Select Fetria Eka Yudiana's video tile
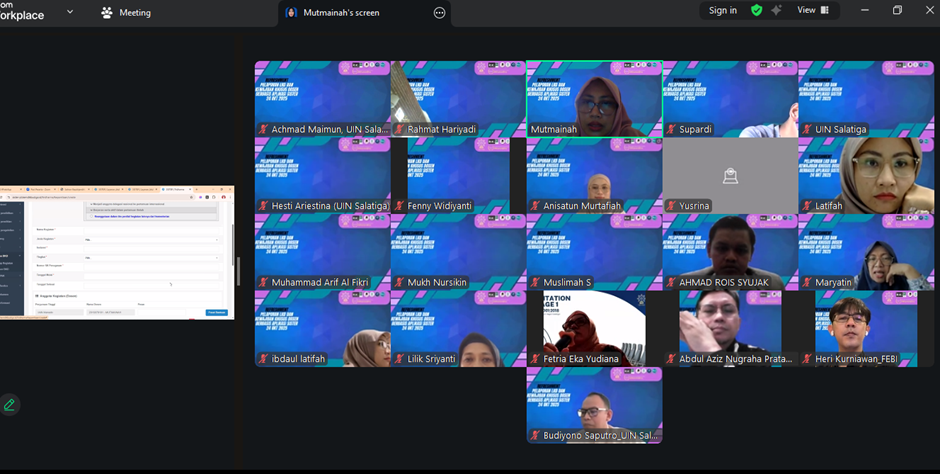Screen dimensions: 940x474 tap(594, 328)
